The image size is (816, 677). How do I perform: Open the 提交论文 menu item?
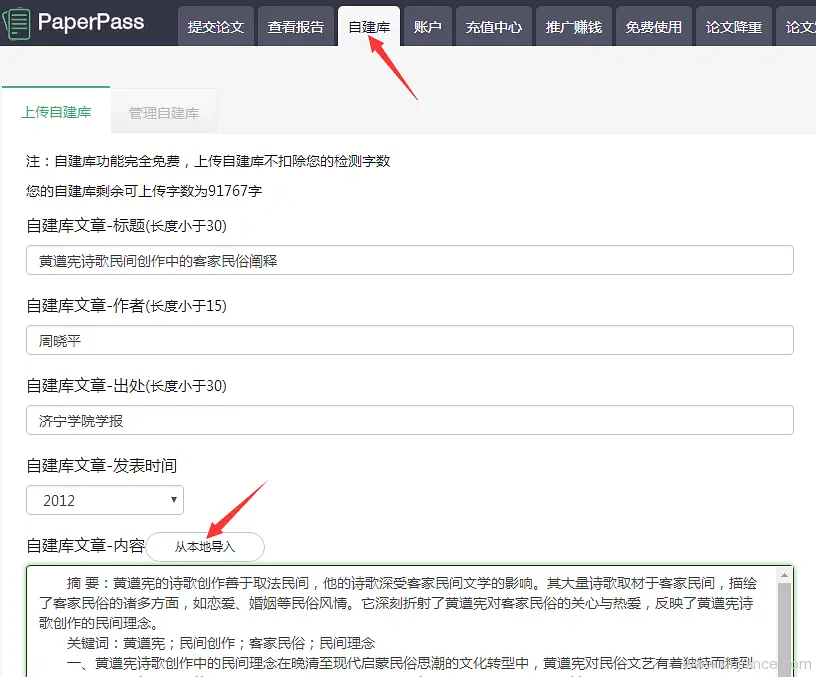(215, 27)
